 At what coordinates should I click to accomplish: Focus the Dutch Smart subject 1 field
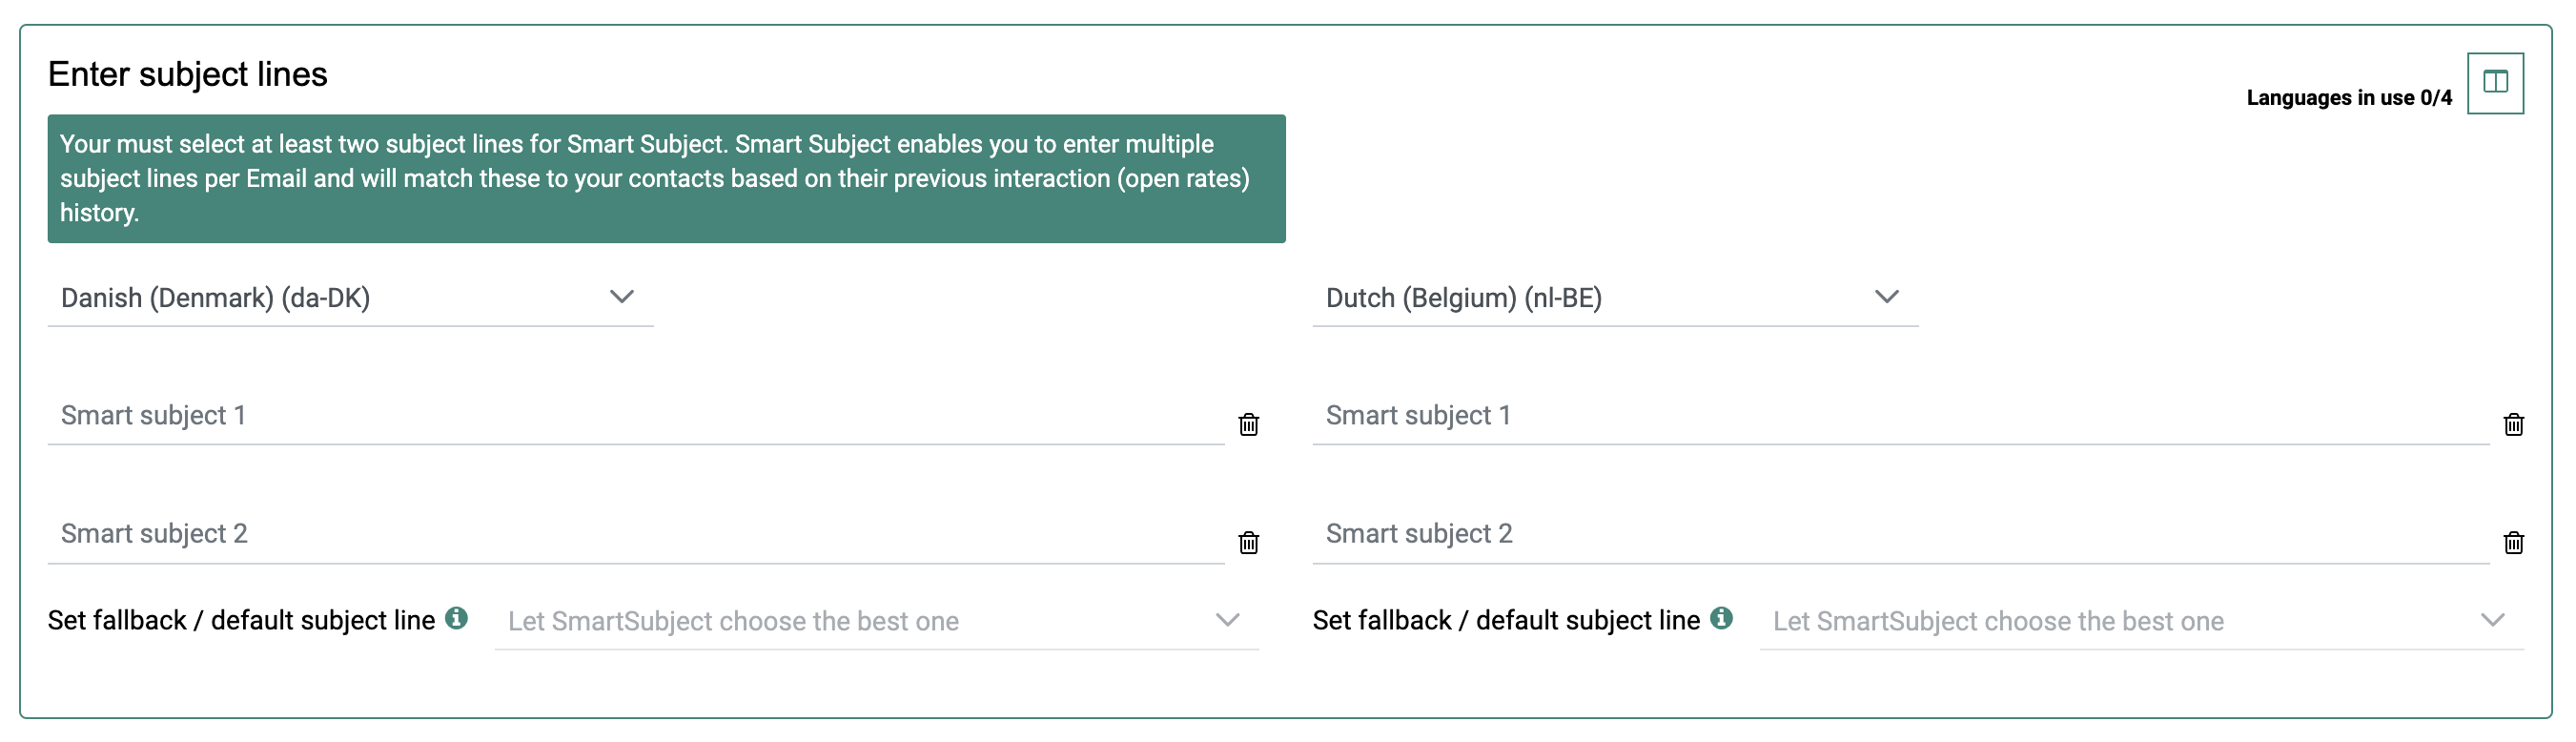(x=1899, y=416)
